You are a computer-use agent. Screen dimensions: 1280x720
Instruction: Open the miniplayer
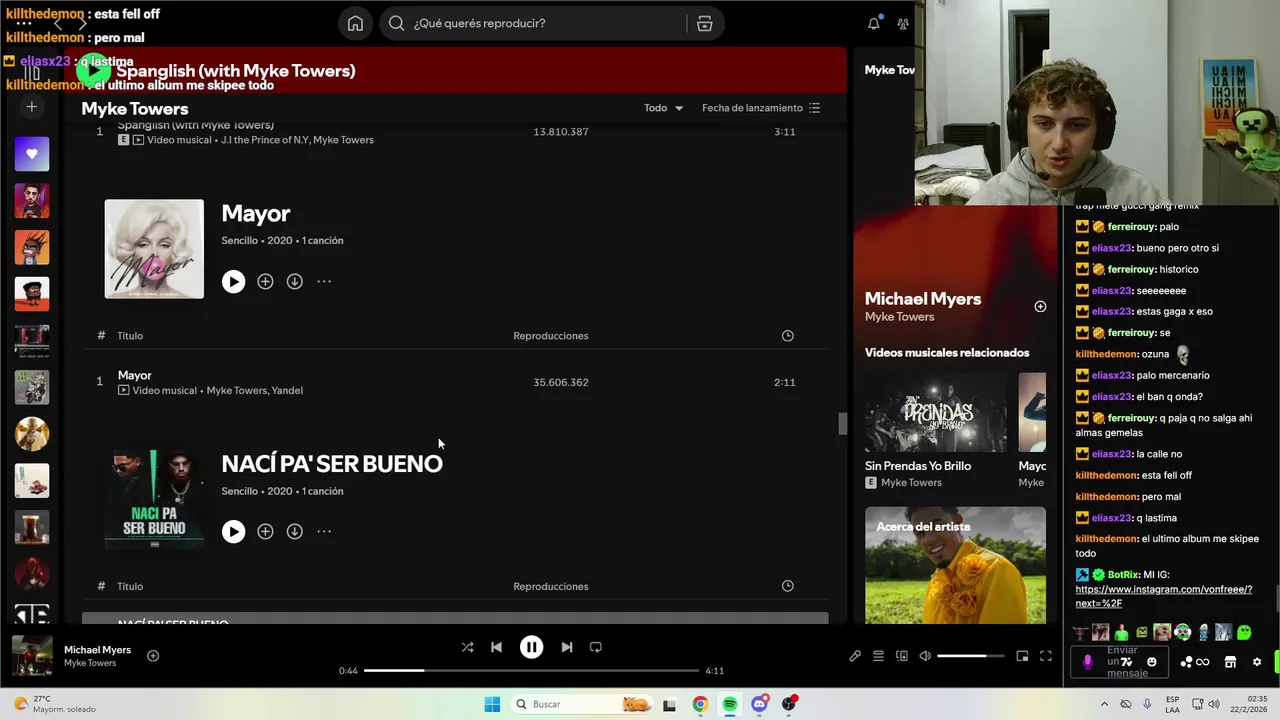click(x=1022, y=656)
